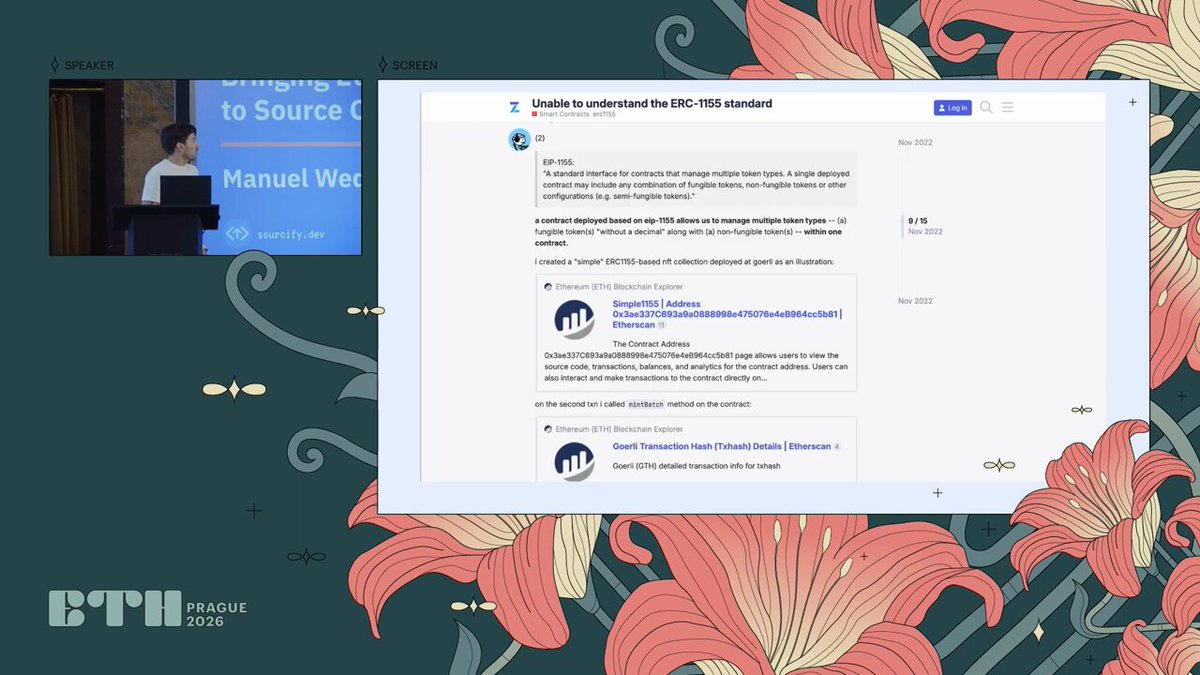The image size is (1200, 675).
Task: Click the Etherscan logo in Goerli Transaction card
Action: [x=574, y=461]
